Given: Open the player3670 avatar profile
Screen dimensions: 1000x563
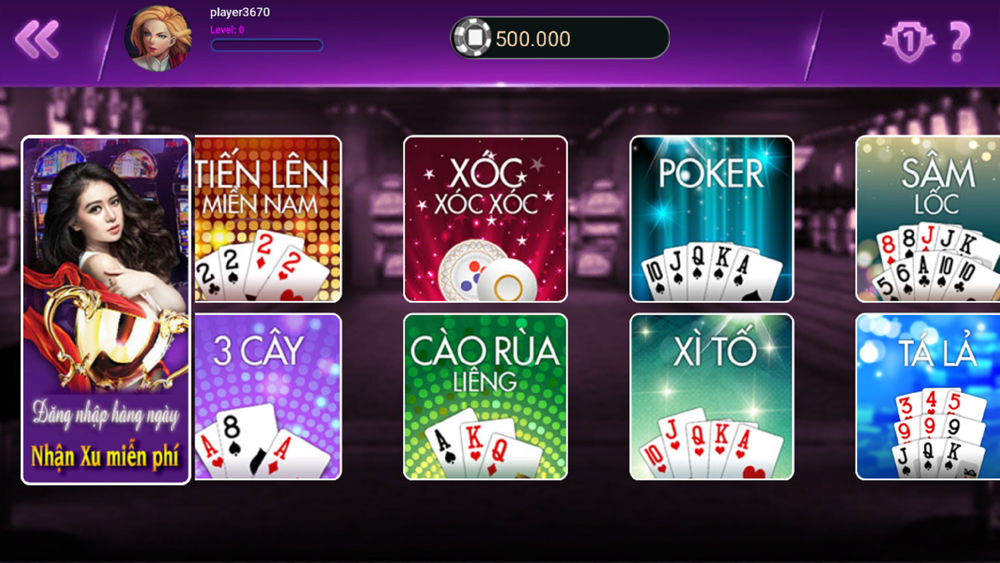Looking at the screenshot, I should tap(158, 38).
